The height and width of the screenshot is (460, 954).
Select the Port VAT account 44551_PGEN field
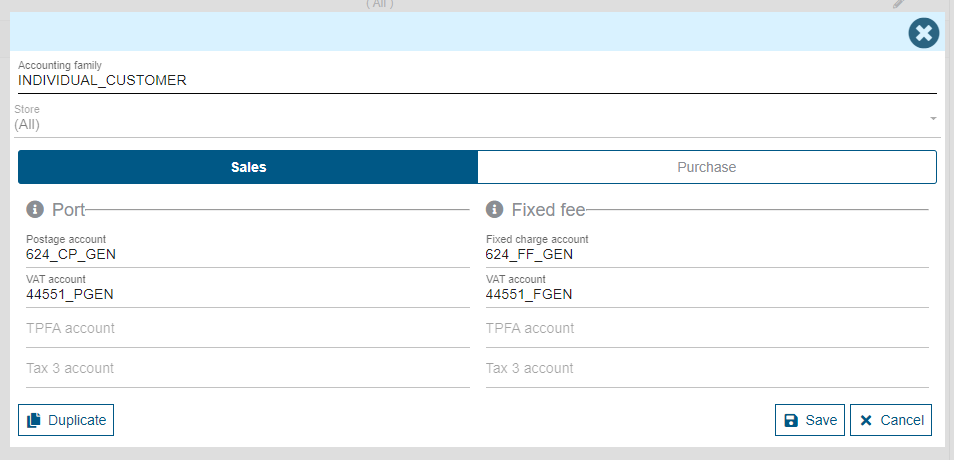pos(247,295)
